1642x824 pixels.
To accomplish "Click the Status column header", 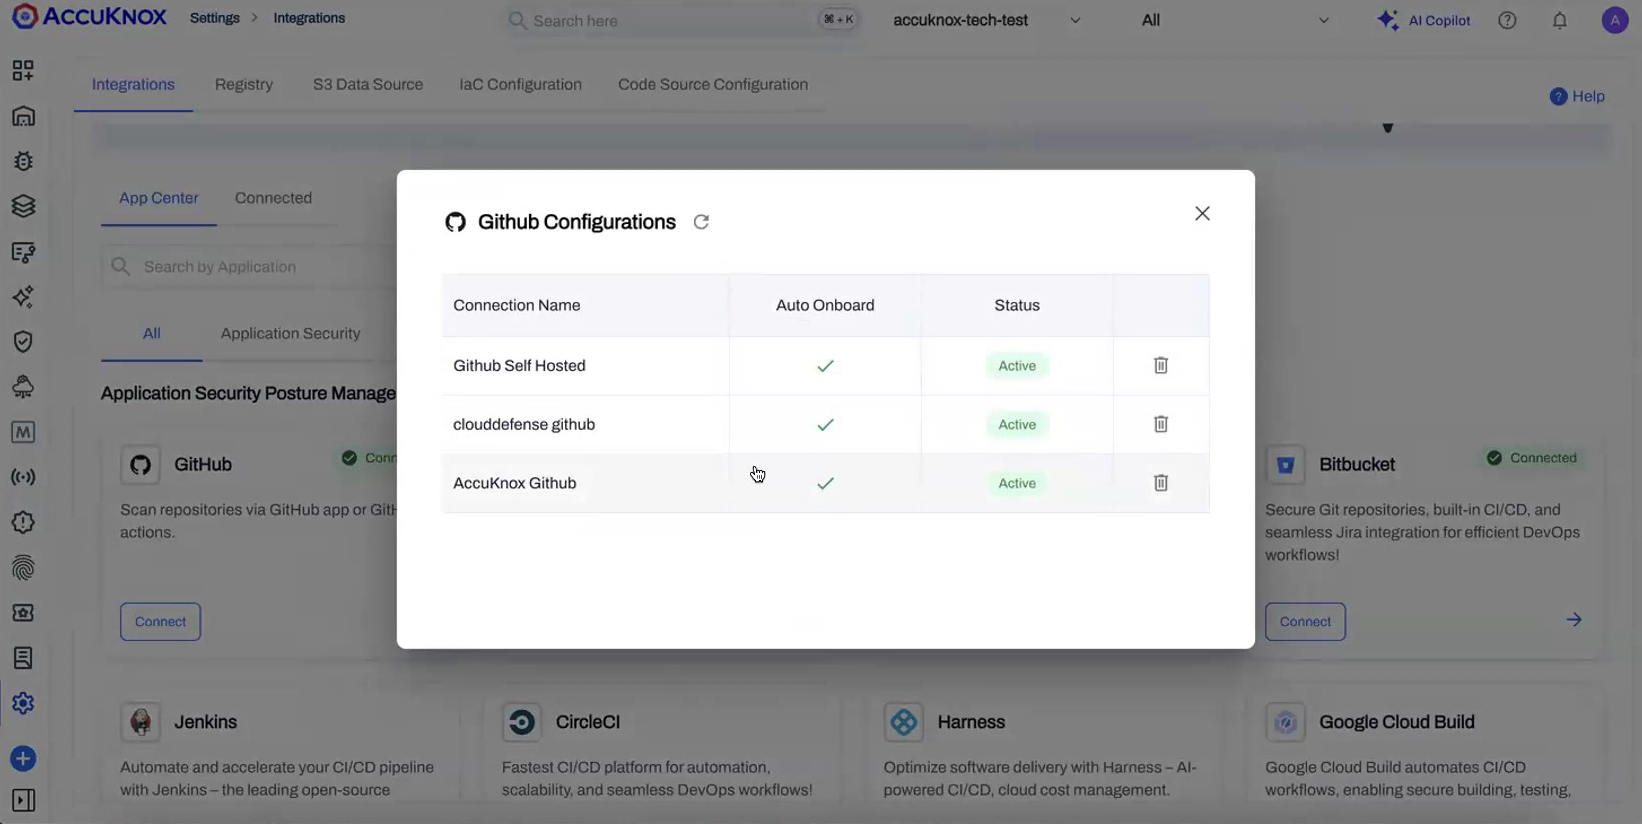I will (1017, 305).
